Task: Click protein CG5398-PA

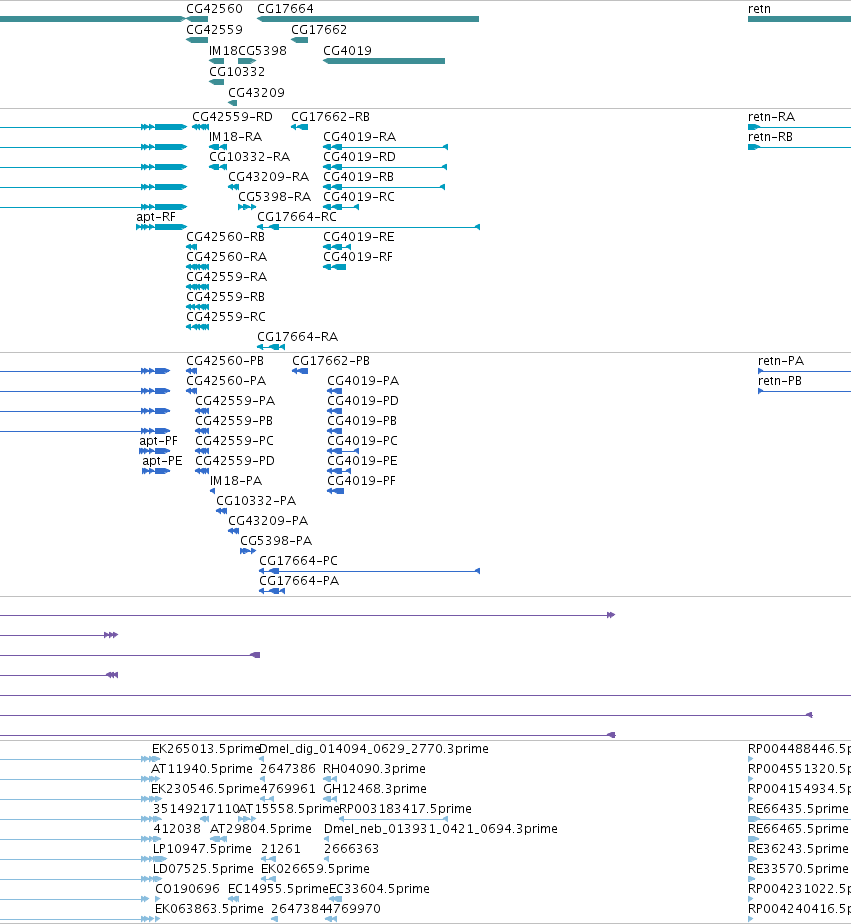Action: (x=276, y=541)
